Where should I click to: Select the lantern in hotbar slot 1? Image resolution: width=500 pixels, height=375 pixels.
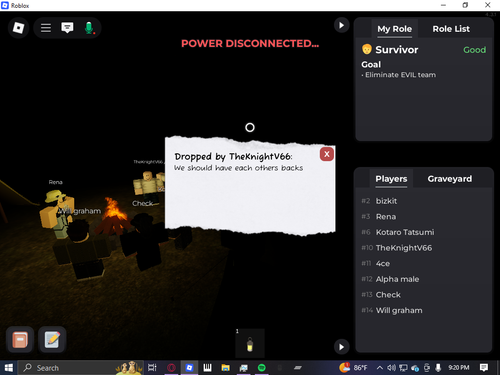pos(250,344)
